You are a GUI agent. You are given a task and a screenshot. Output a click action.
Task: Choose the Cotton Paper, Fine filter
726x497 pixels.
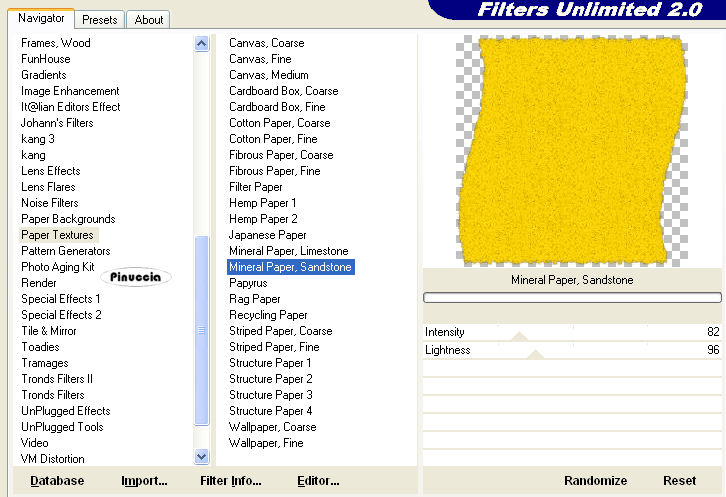pos(273,139)
